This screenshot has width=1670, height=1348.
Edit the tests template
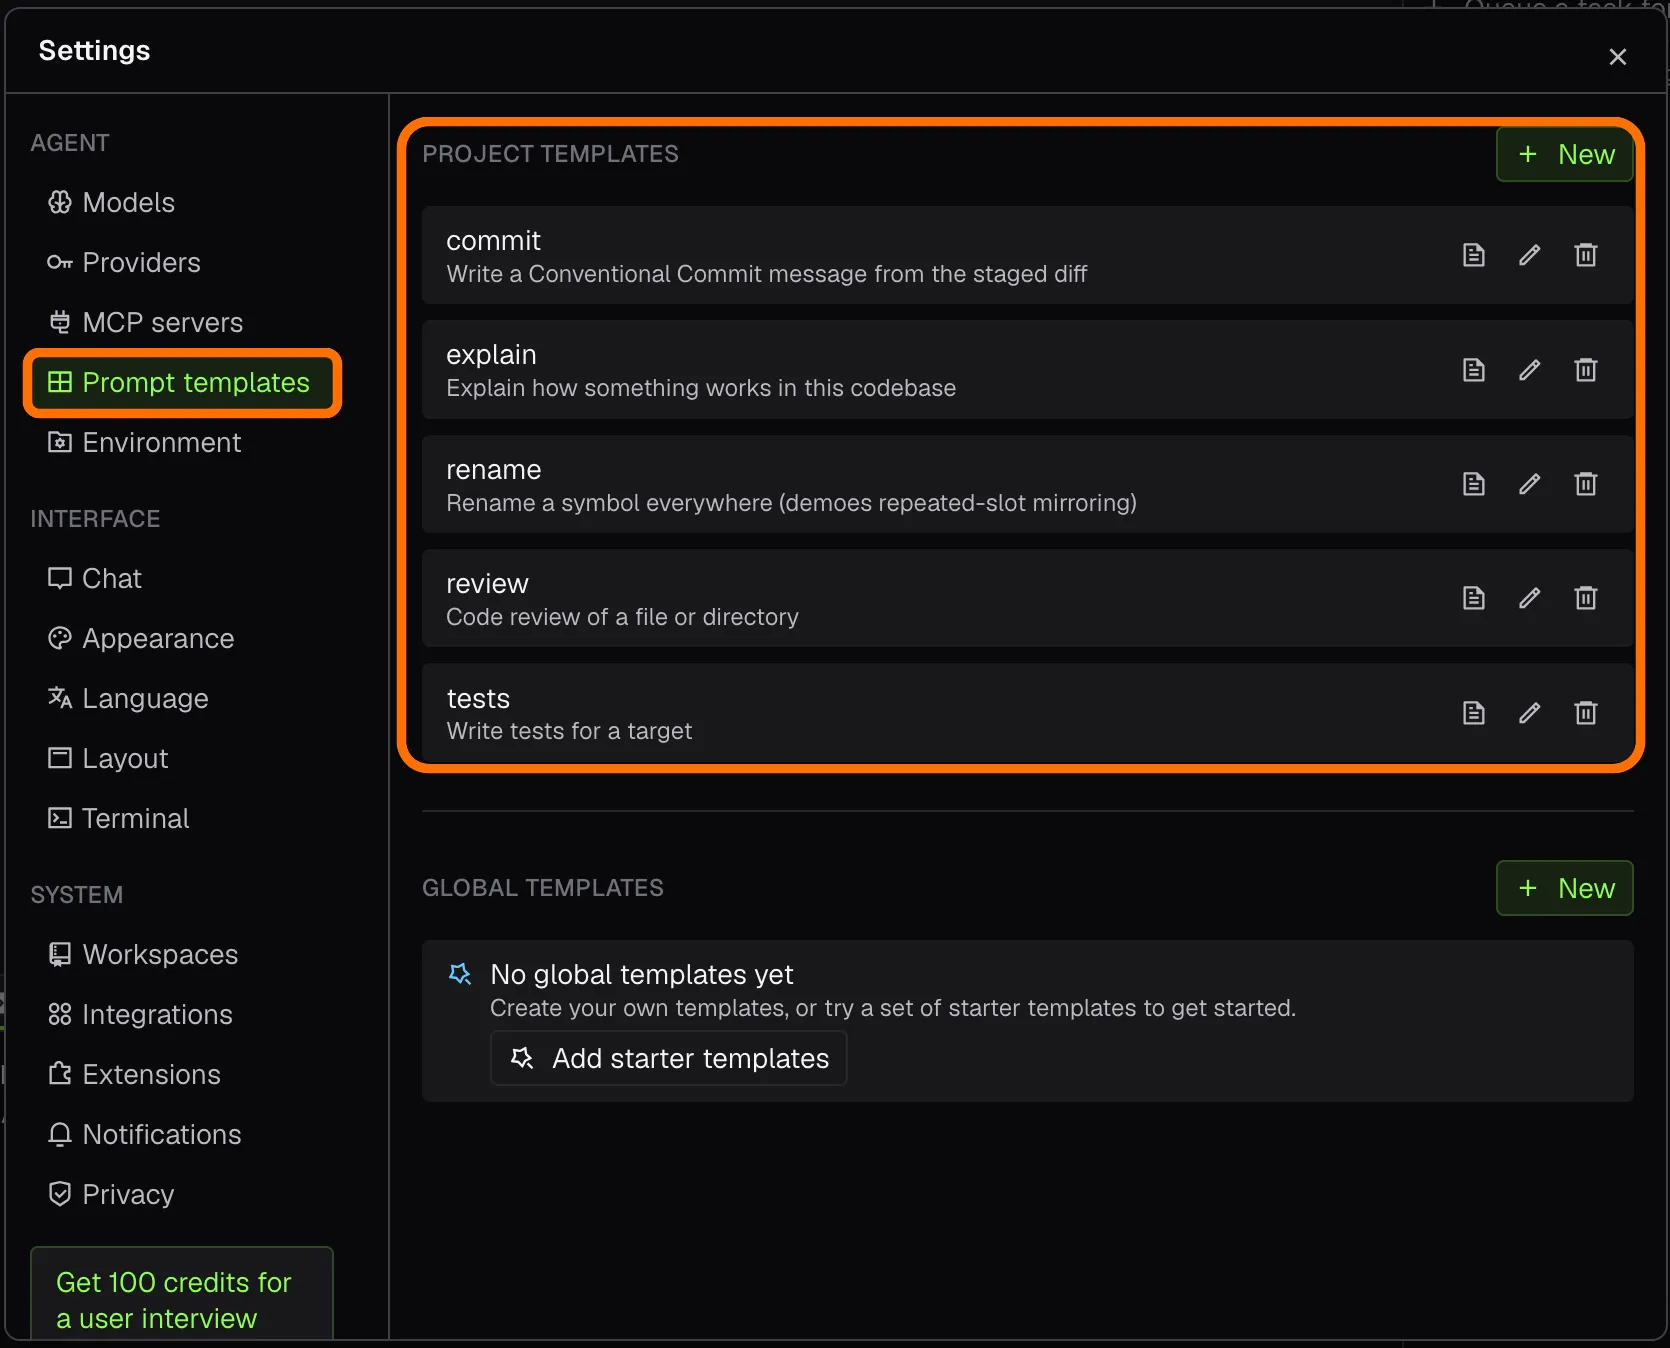tap(1529, 713)
